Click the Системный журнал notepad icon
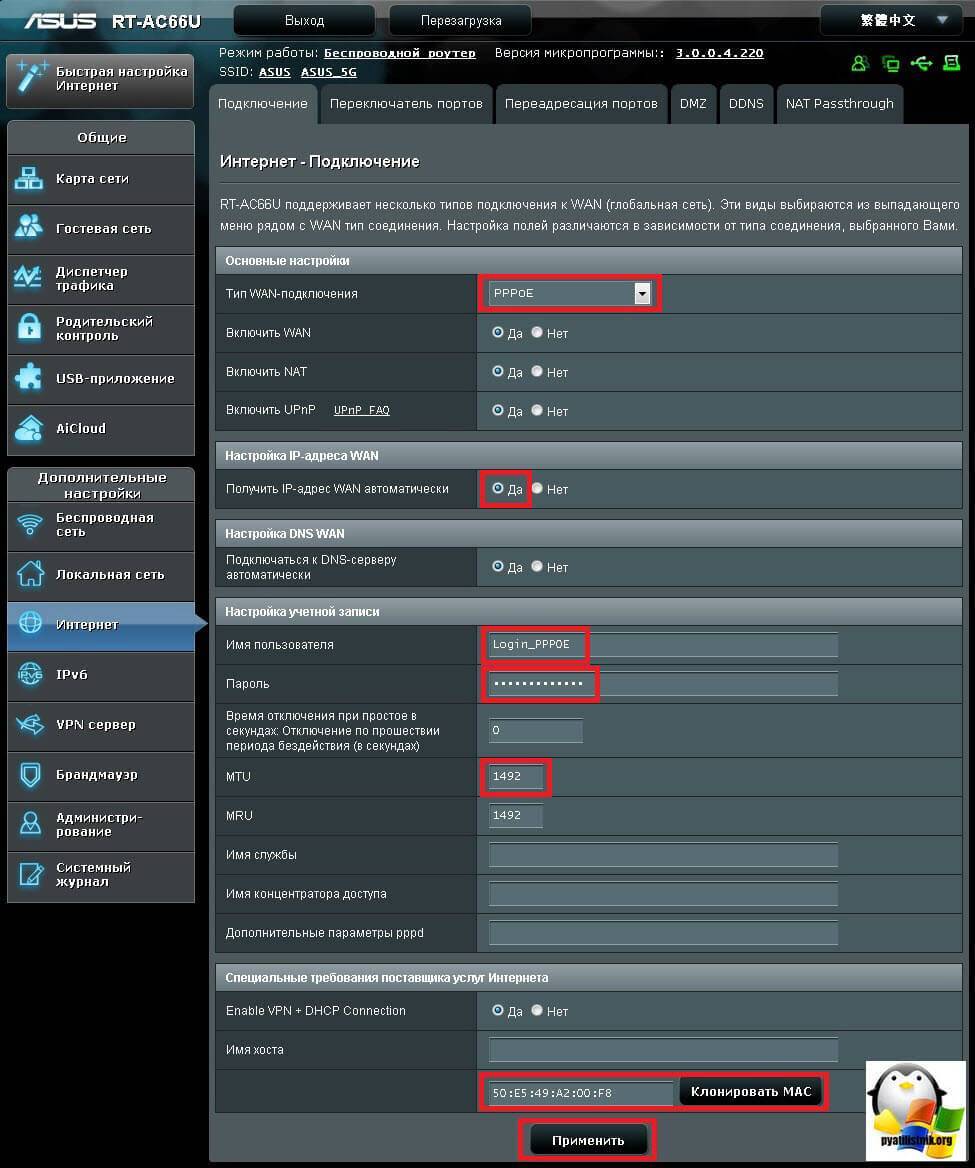The height and width of the screenshot is (1168, 975). pos(30,875)
